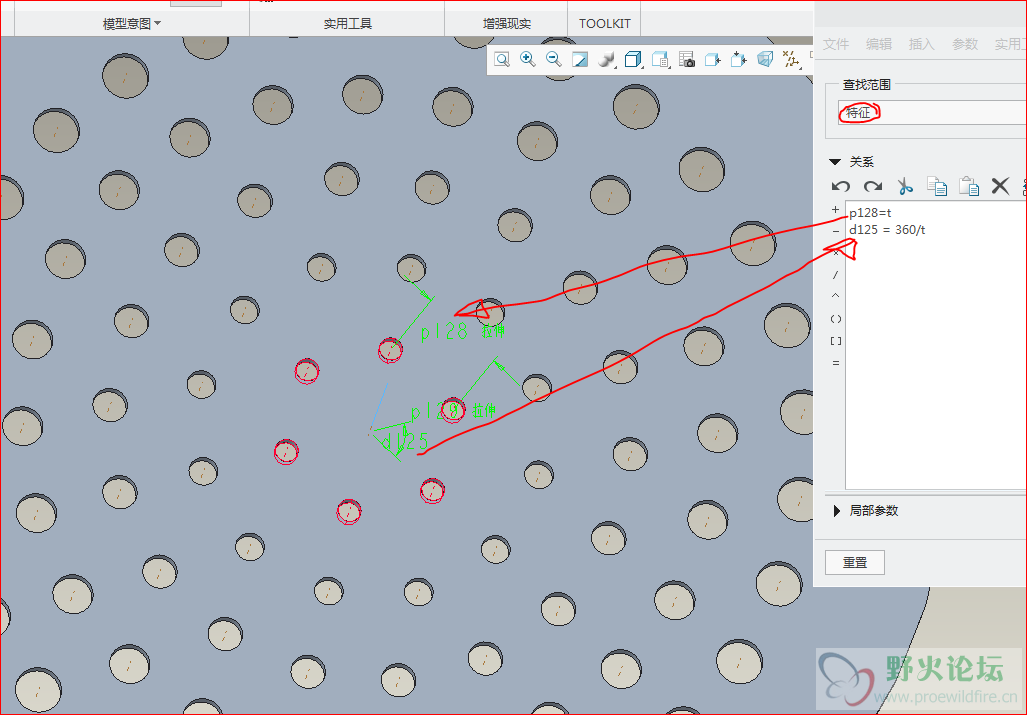Click the relation line p128=t

pyautogui.click(x=870, y=212)
